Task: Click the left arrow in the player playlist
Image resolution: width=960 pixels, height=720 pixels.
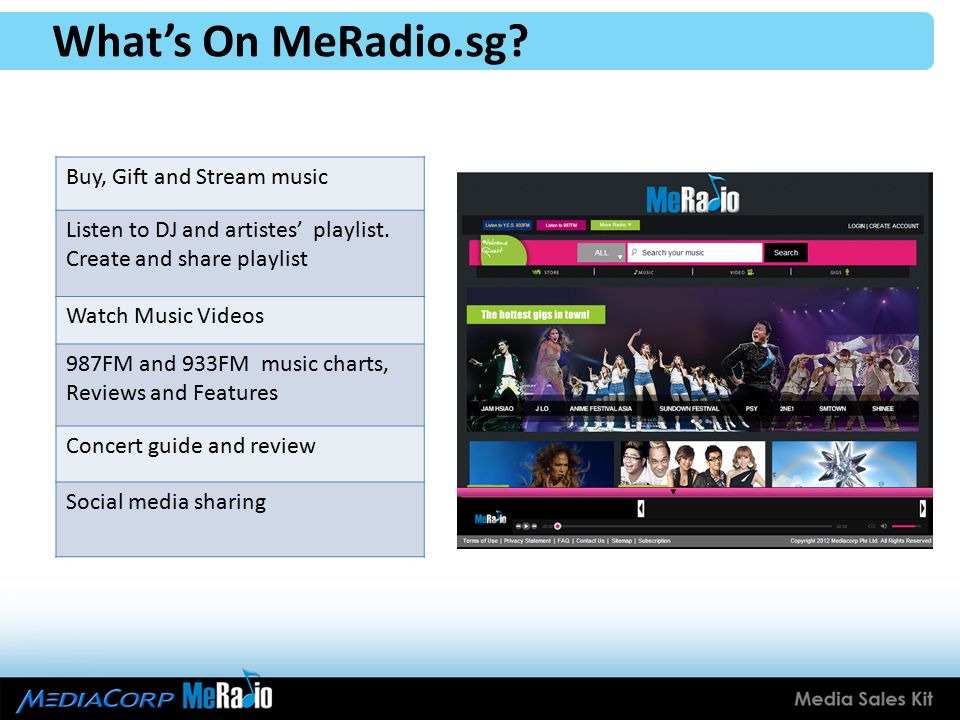Action: pos(640,508)
